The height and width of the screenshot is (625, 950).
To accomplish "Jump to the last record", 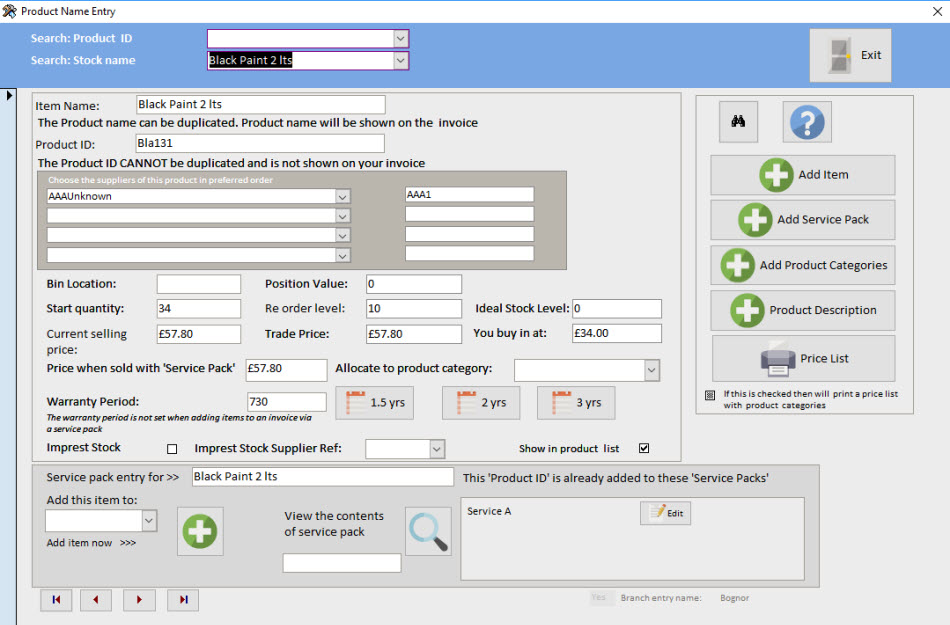I will pyautogui.click(x=183, y=599).
